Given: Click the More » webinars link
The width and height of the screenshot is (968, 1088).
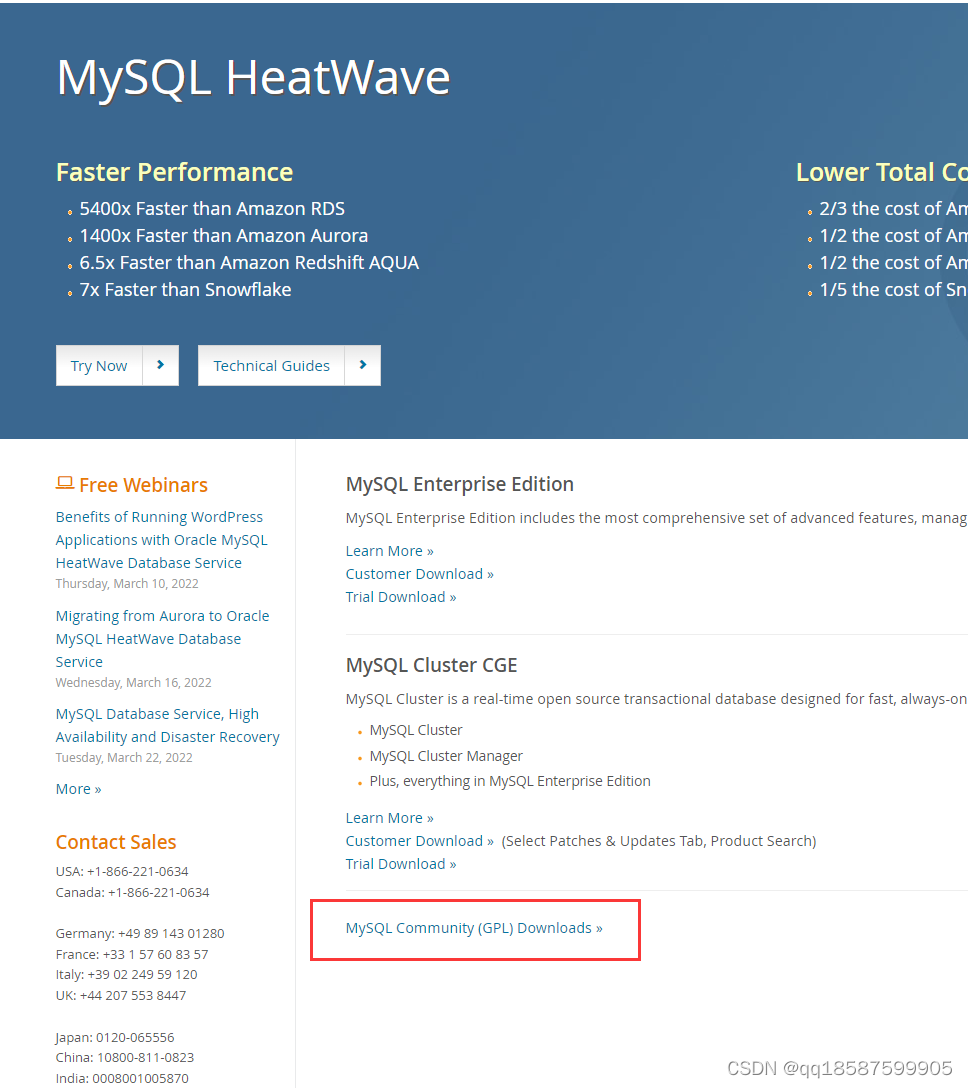Looking at the screenshot, I should tap(78, 789).
